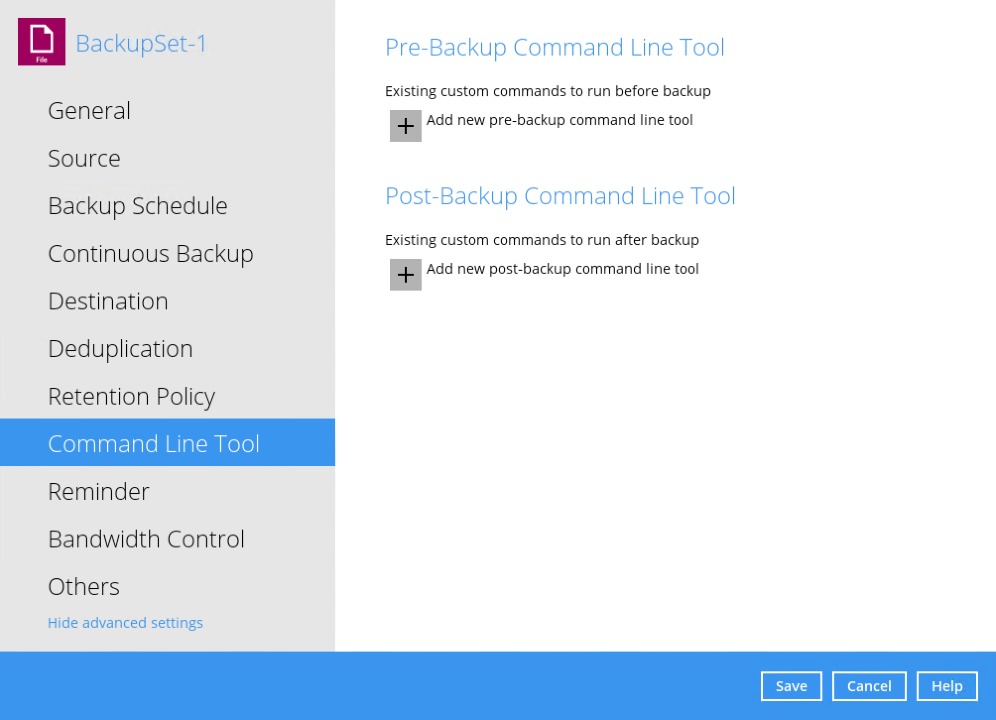Screen dimensions: 996x720
Task: Click the Pre-Backup Command Line Tool heading
Action: pyautogui.click(x=554, y=47)
